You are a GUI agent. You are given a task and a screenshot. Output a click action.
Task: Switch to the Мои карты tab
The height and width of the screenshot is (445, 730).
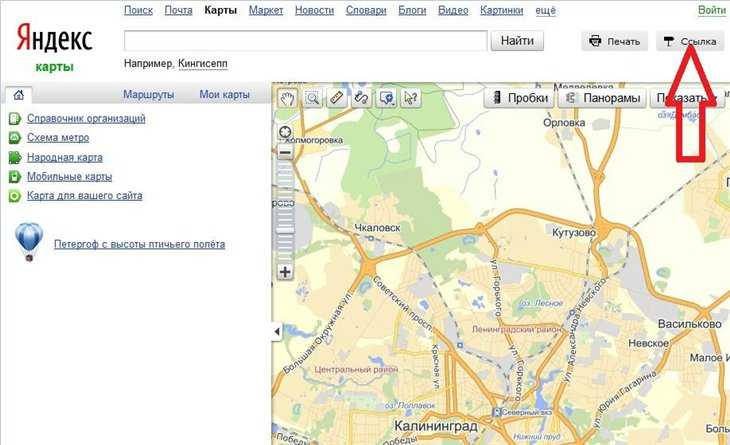[224, 94]
